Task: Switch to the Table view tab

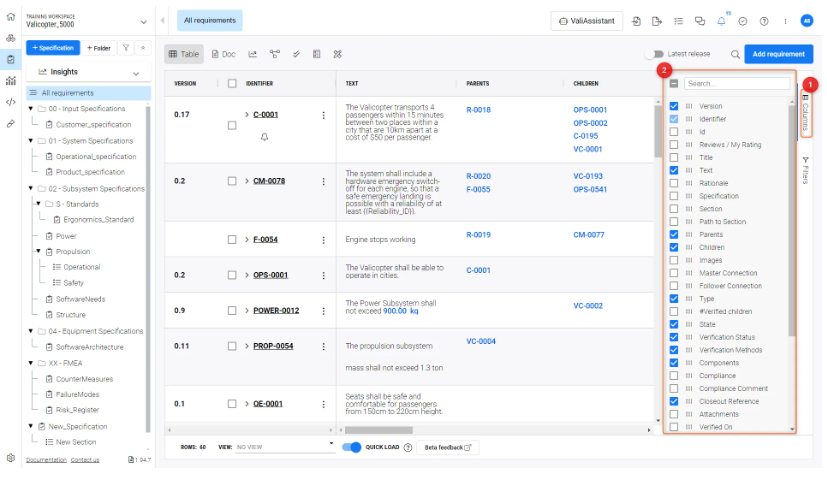Action: click(184, 54)
